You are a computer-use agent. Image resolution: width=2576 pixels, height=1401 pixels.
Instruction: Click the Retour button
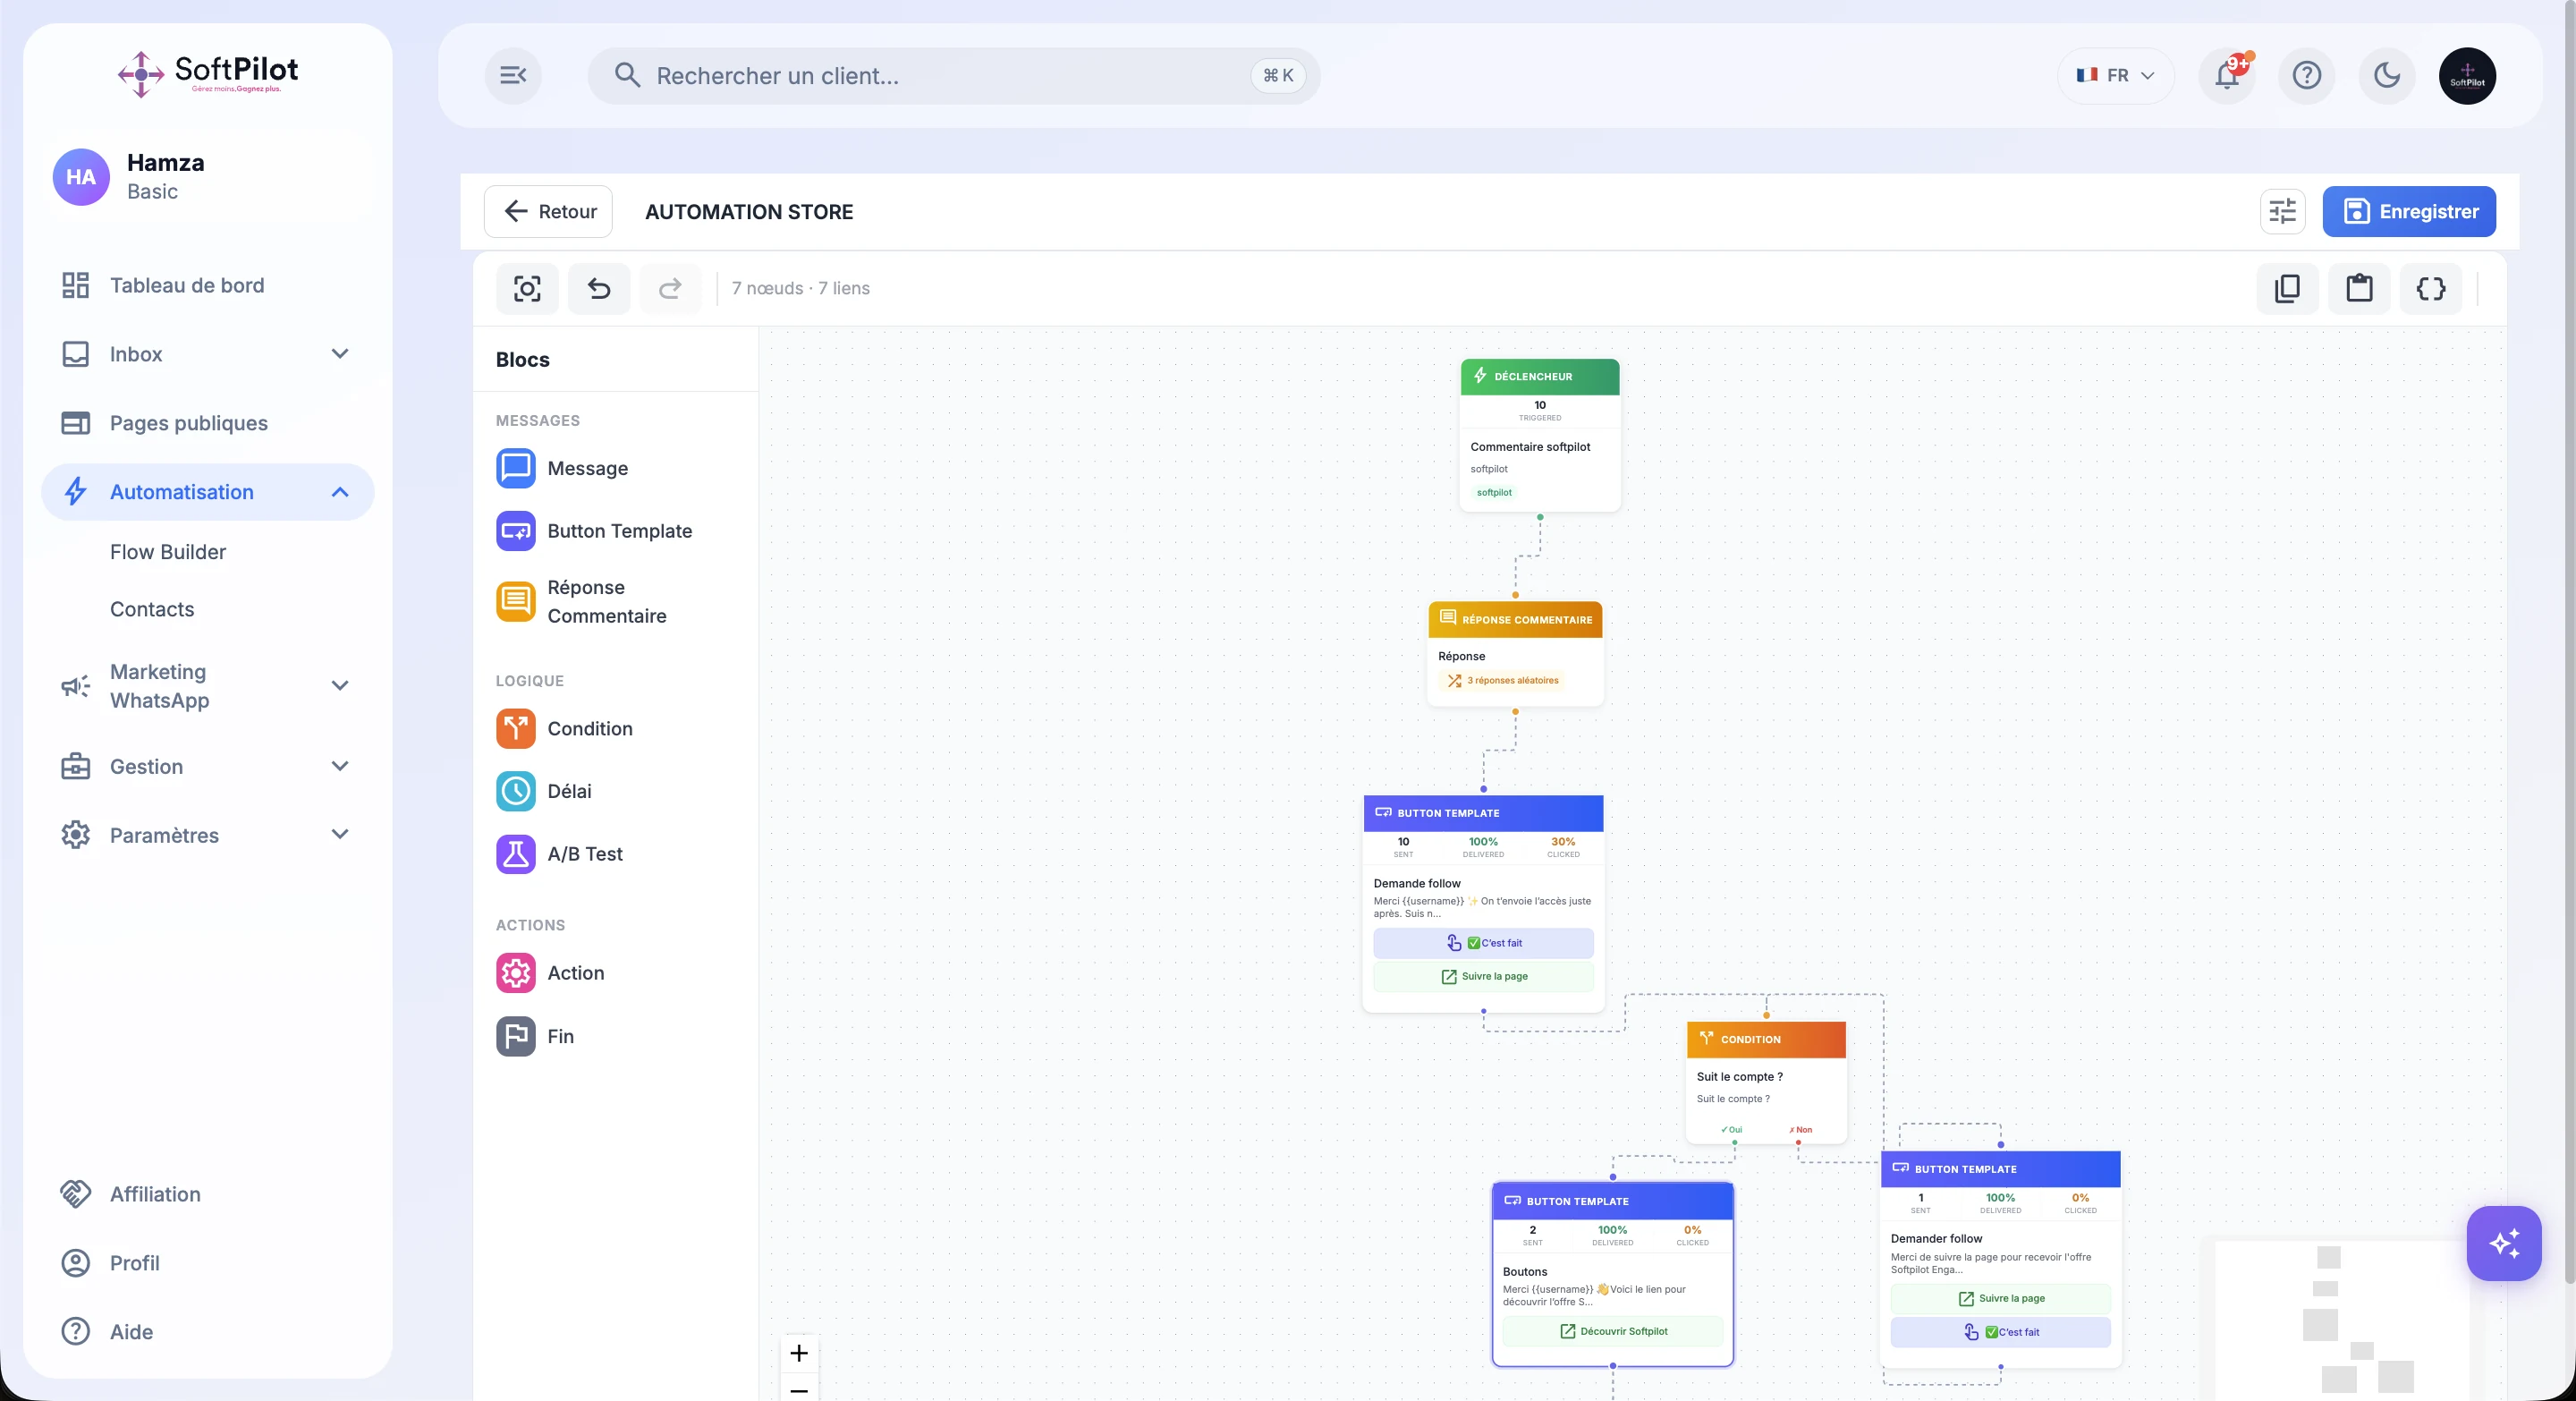(548, 211)
